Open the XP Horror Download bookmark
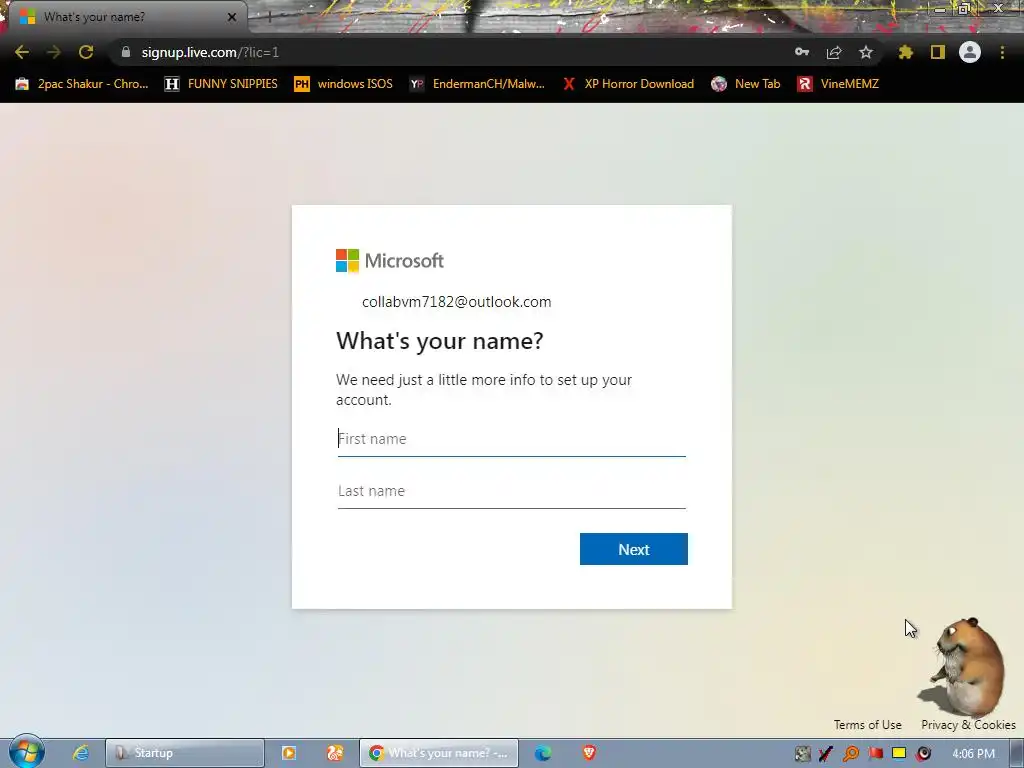The image size is (1024, 768). [628, 84]
